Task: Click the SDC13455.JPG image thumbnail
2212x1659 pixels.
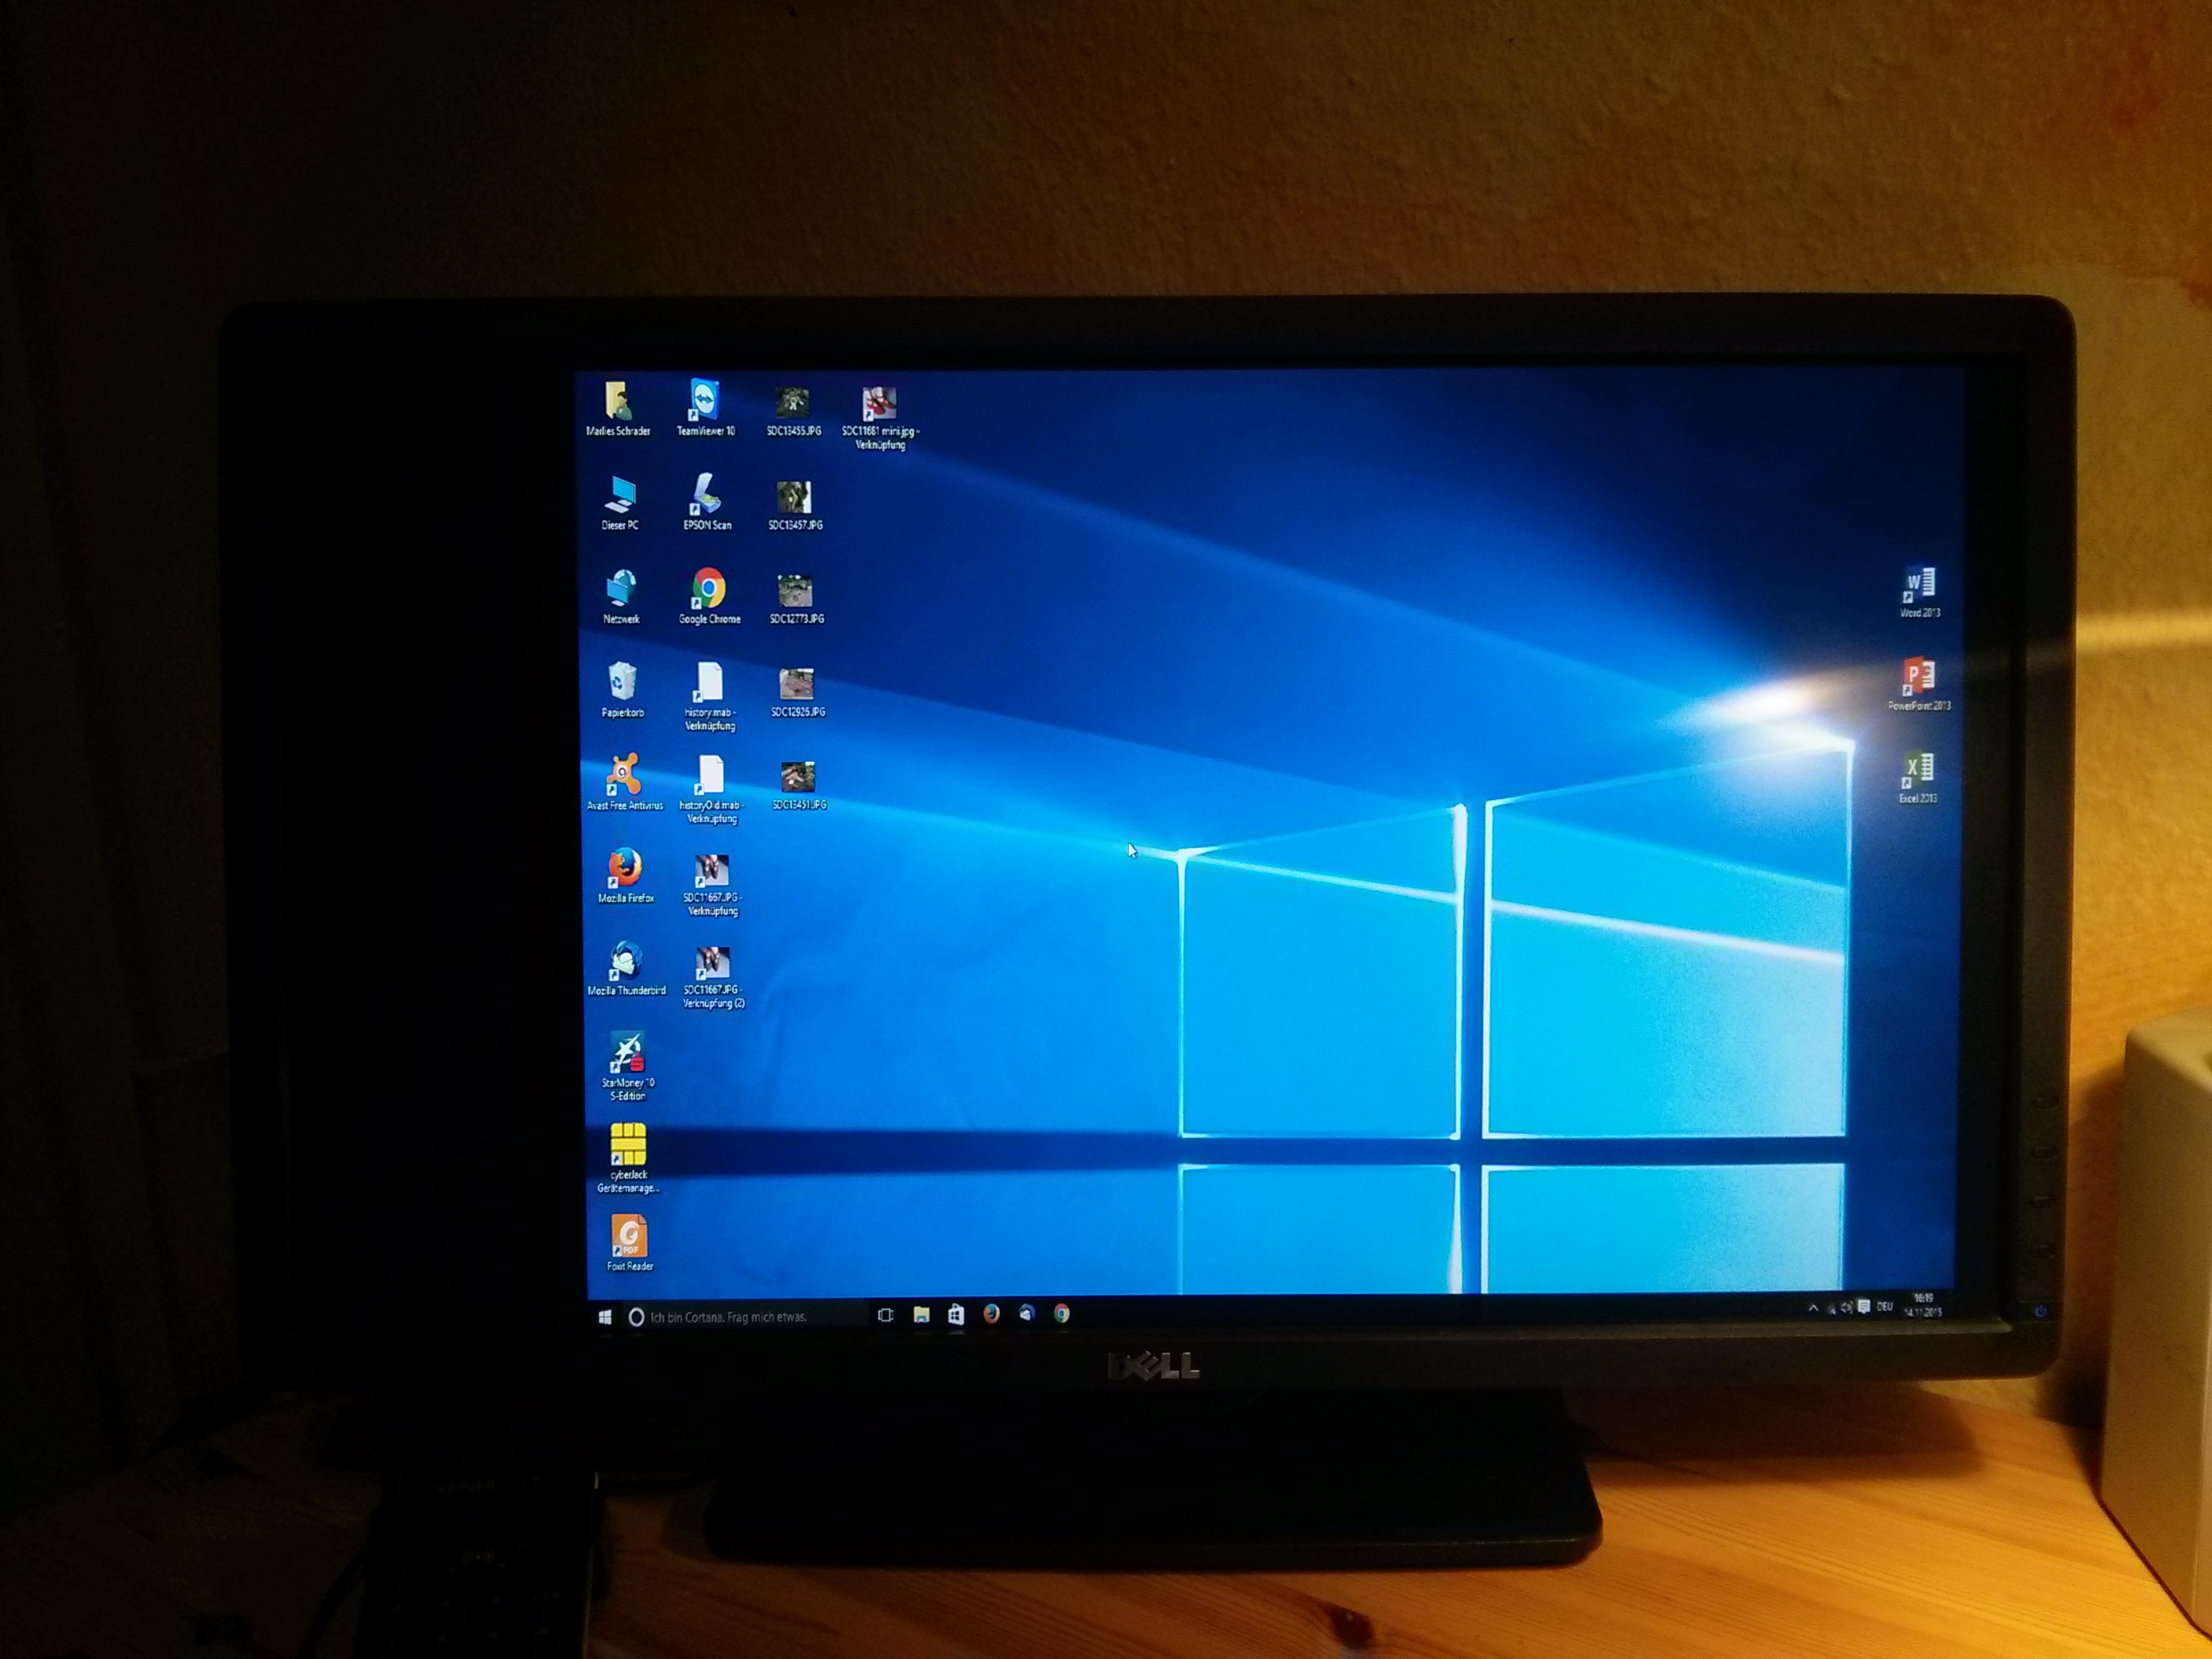Action: 793,403
